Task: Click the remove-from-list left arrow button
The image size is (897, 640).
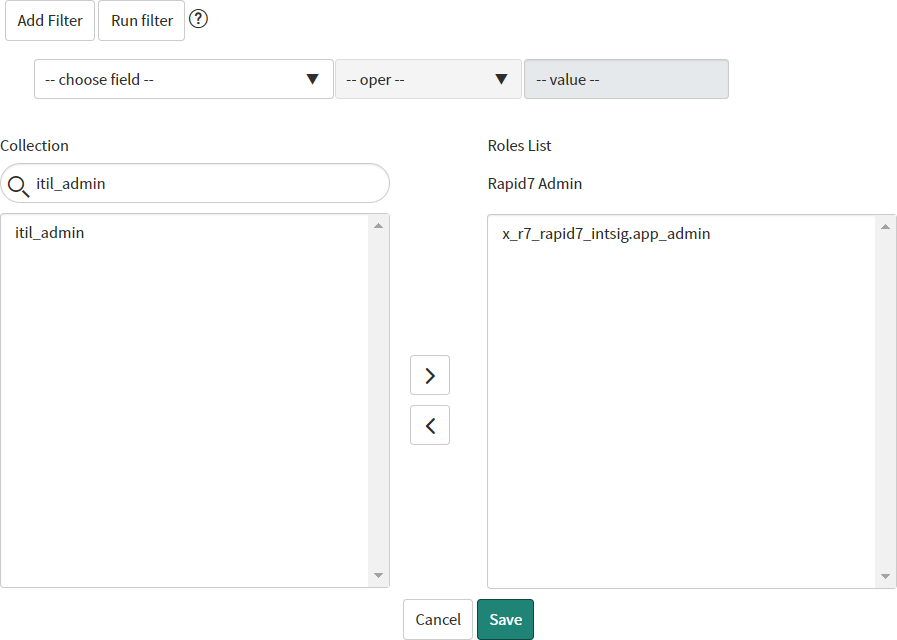Action: pyautogui.click(x=430, y=425)
